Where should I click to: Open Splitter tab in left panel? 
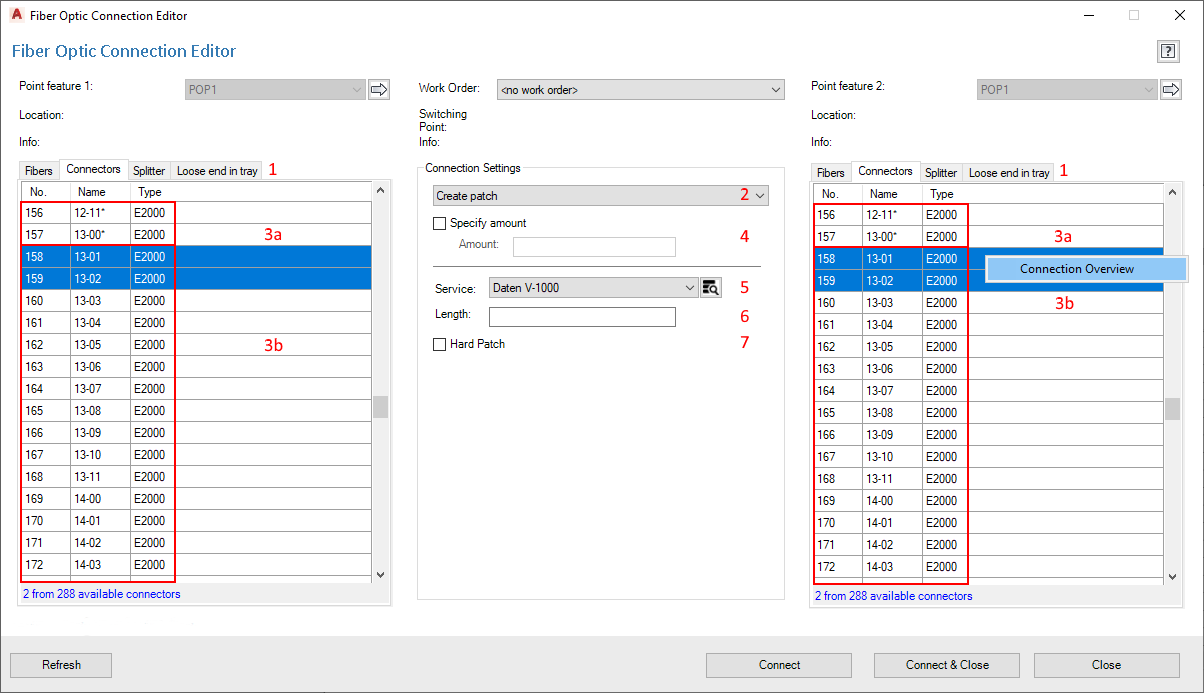(149, 171)
